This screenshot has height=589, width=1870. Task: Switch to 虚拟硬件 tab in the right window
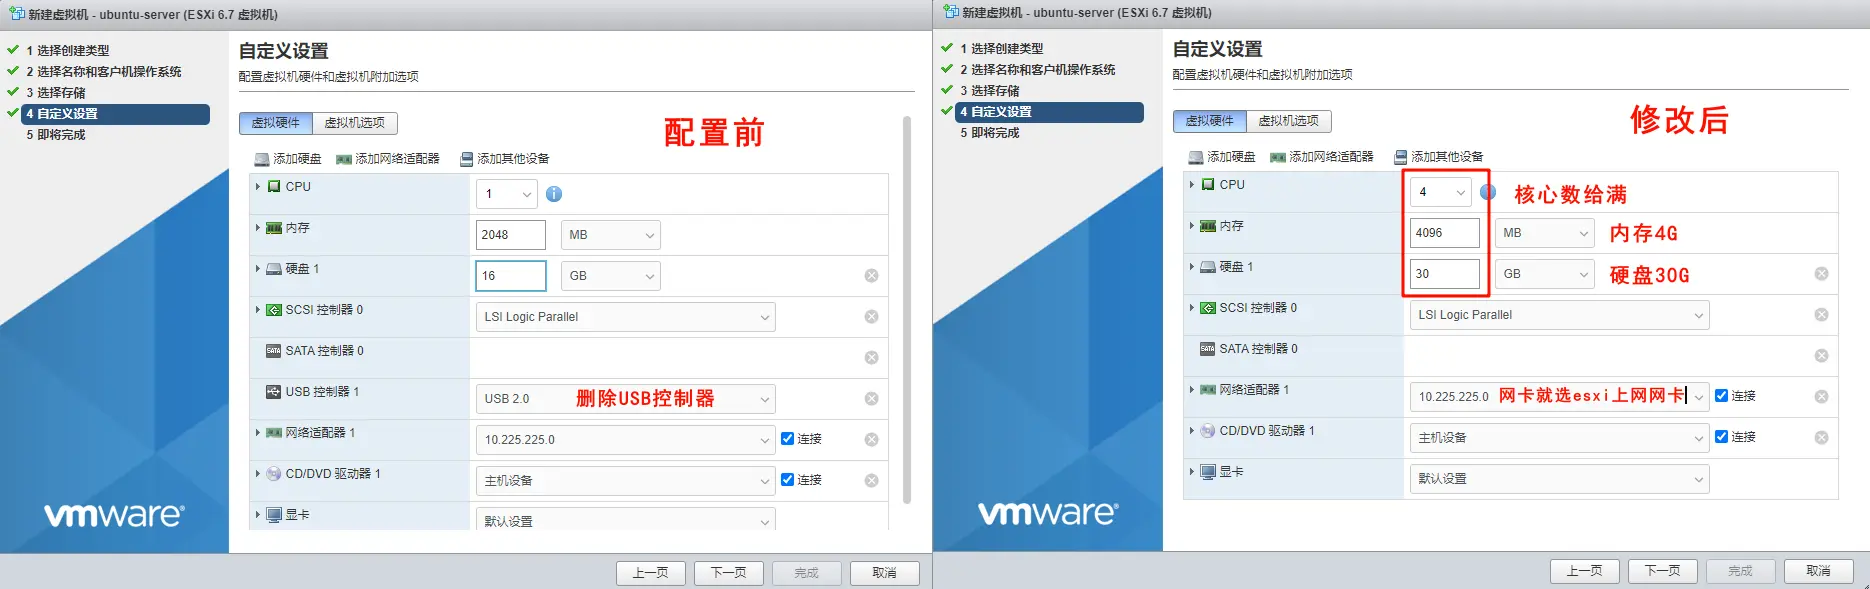pyautogui.click(x=1210, y=121)
